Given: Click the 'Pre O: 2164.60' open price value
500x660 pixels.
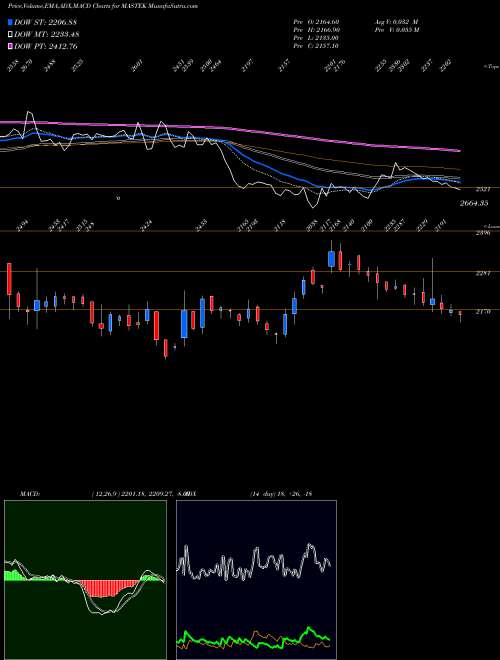Looking at the screenshot, I should (316, 21).
